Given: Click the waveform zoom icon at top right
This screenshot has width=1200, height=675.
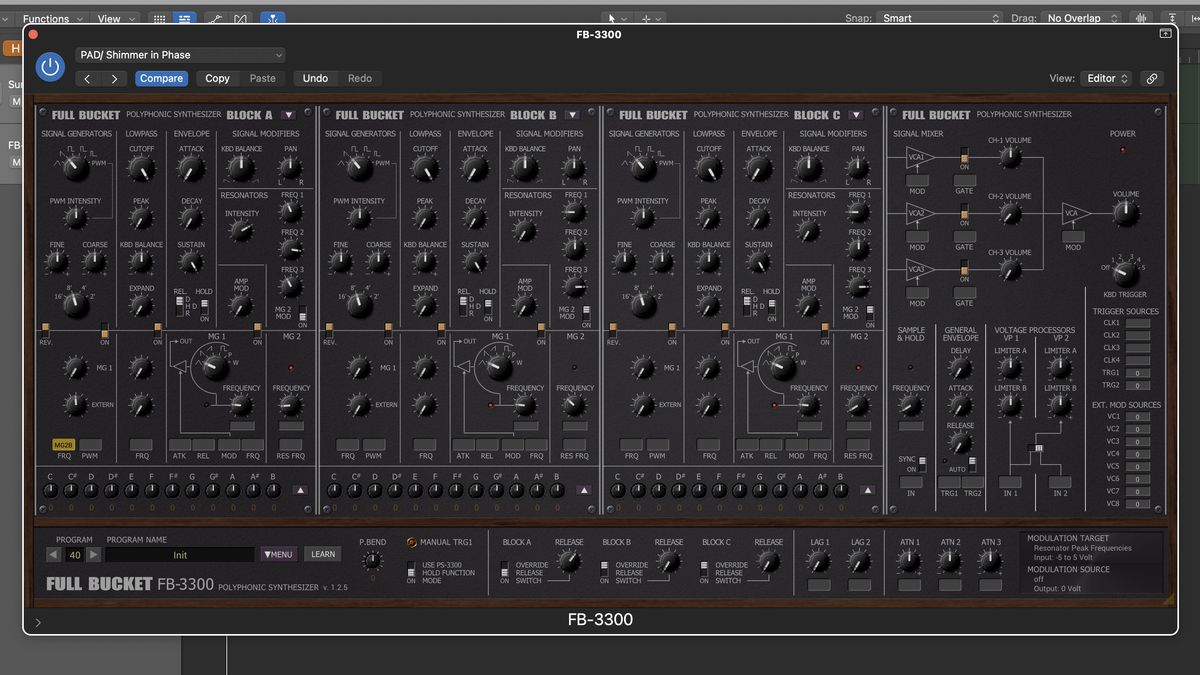Looking at the screenshot, I should 1140,18.
